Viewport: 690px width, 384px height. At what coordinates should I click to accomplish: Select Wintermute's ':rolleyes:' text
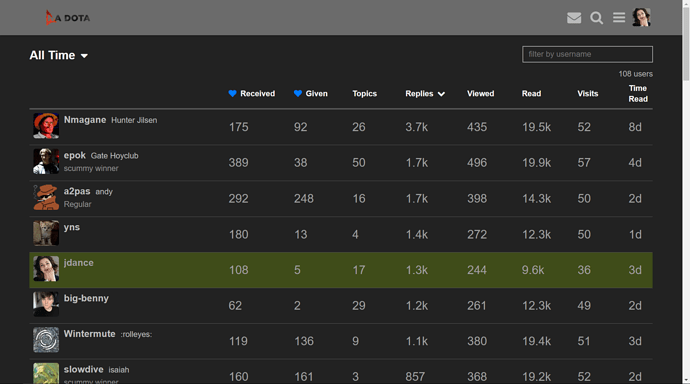pyautogui.click(x=136, y=334)
